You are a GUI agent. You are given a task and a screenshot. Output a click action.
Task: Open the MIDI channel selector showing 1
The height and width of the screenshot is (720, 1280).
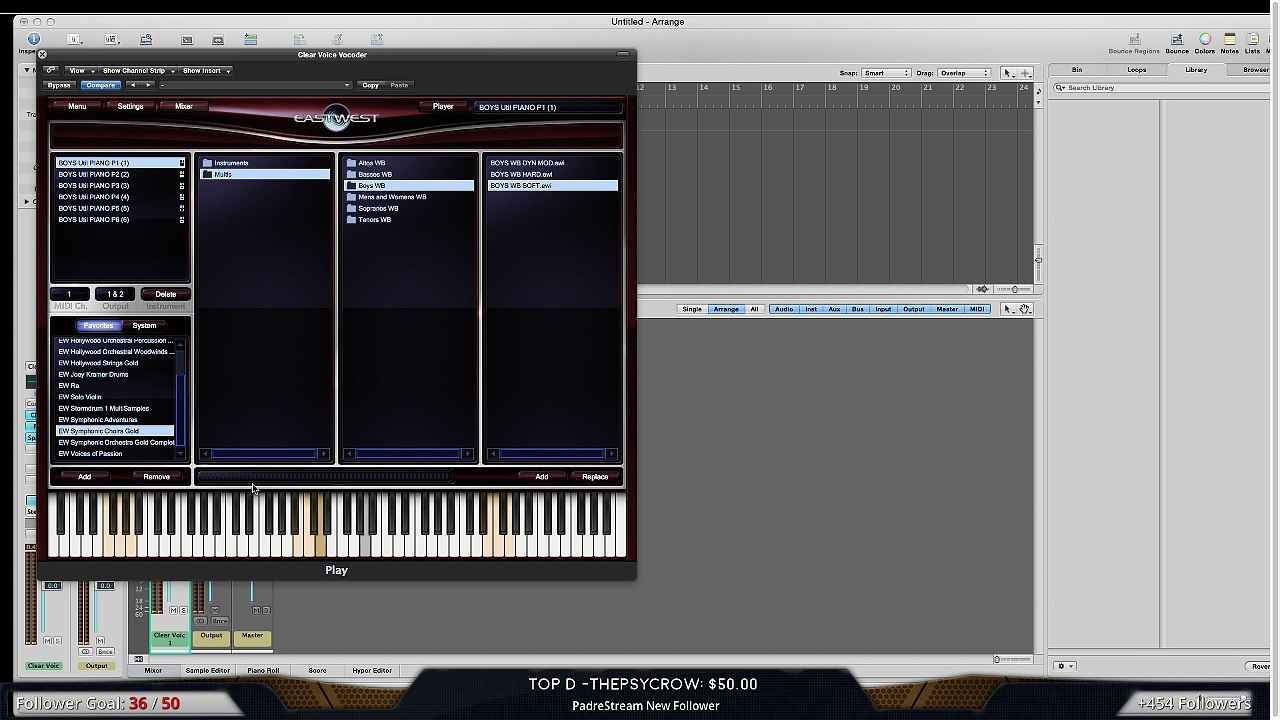point(70,294)
